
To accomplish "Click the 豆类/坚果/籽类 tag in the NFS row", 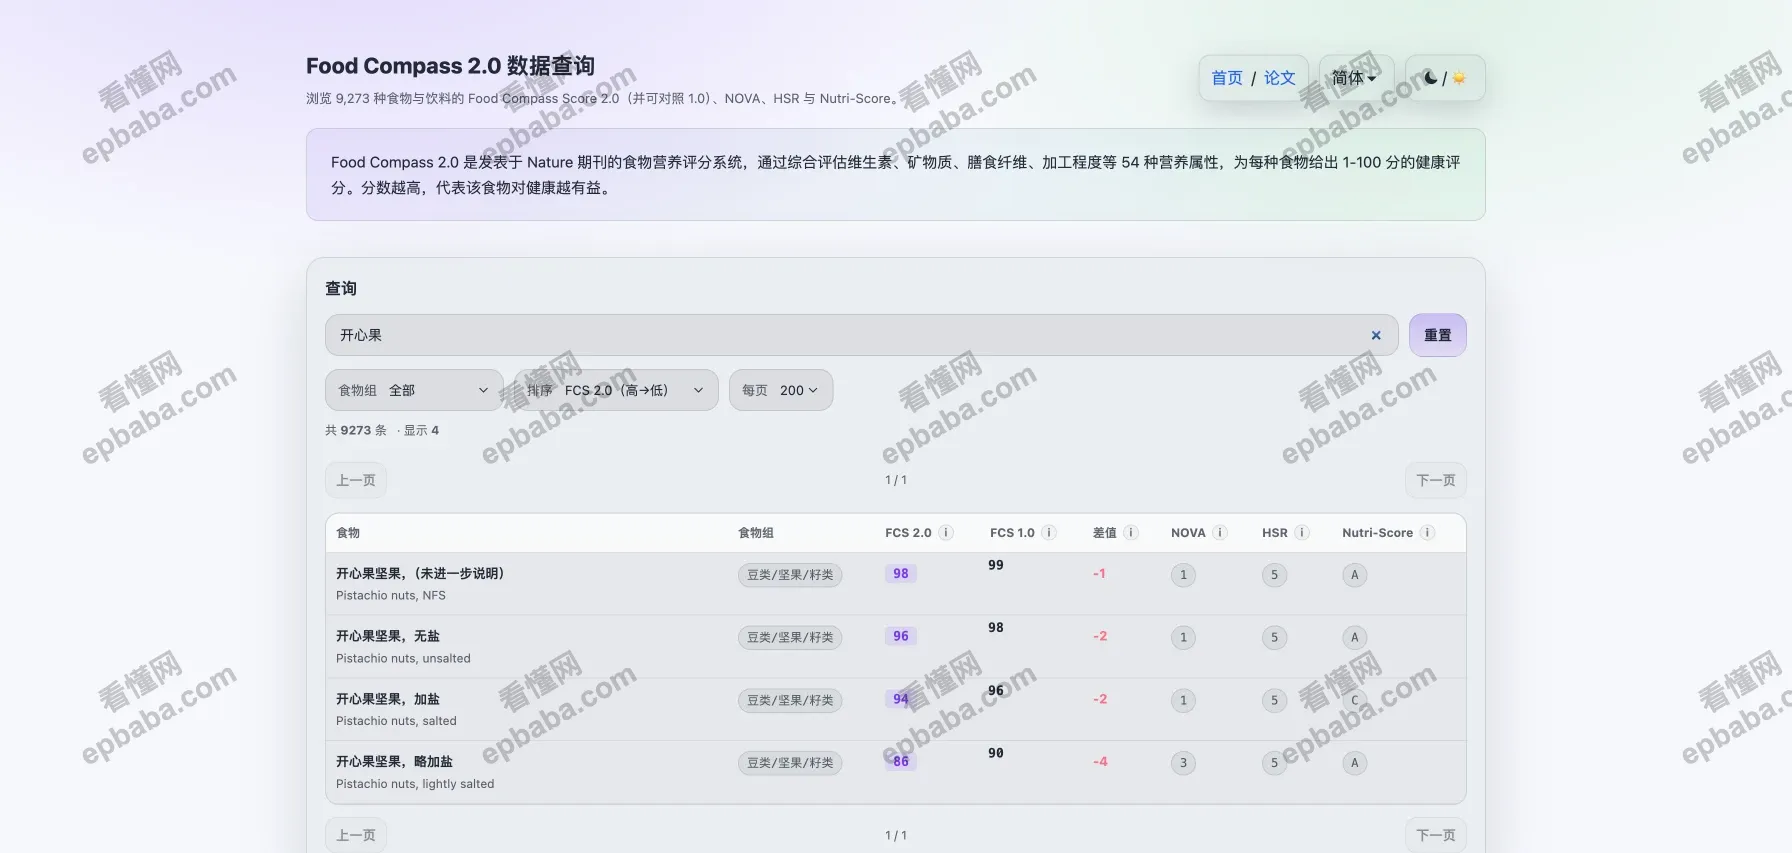I will (790, 575).
